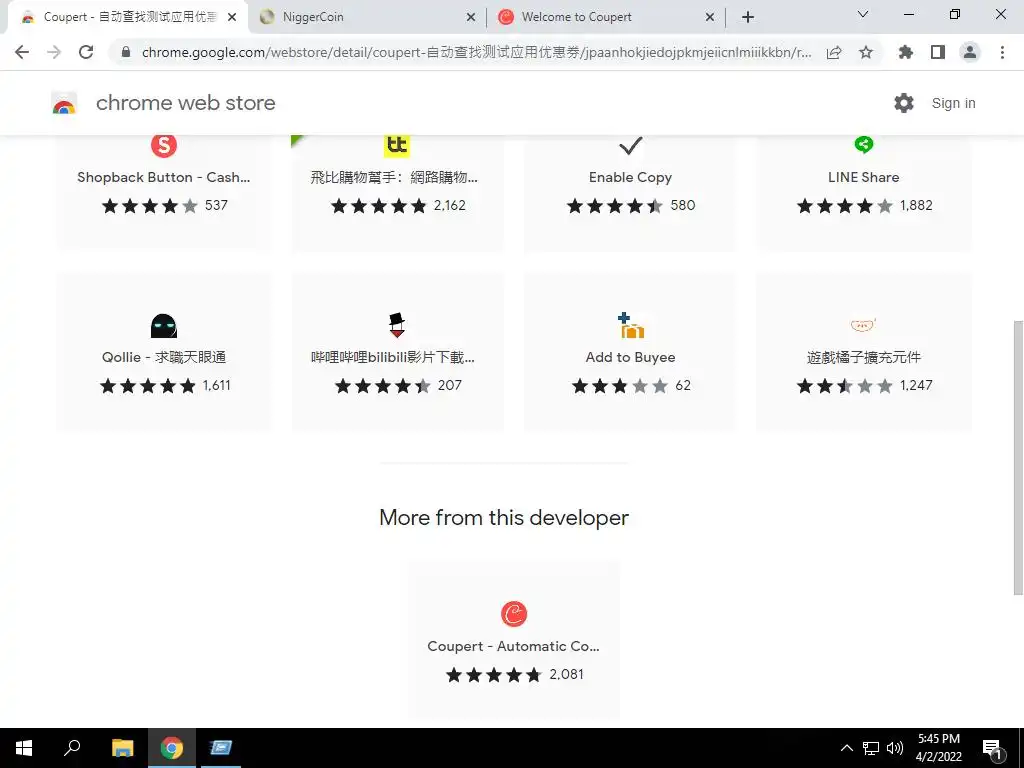1024x768 pixels.
Task: Click the Add to Buyee icon
Action: 631,325
